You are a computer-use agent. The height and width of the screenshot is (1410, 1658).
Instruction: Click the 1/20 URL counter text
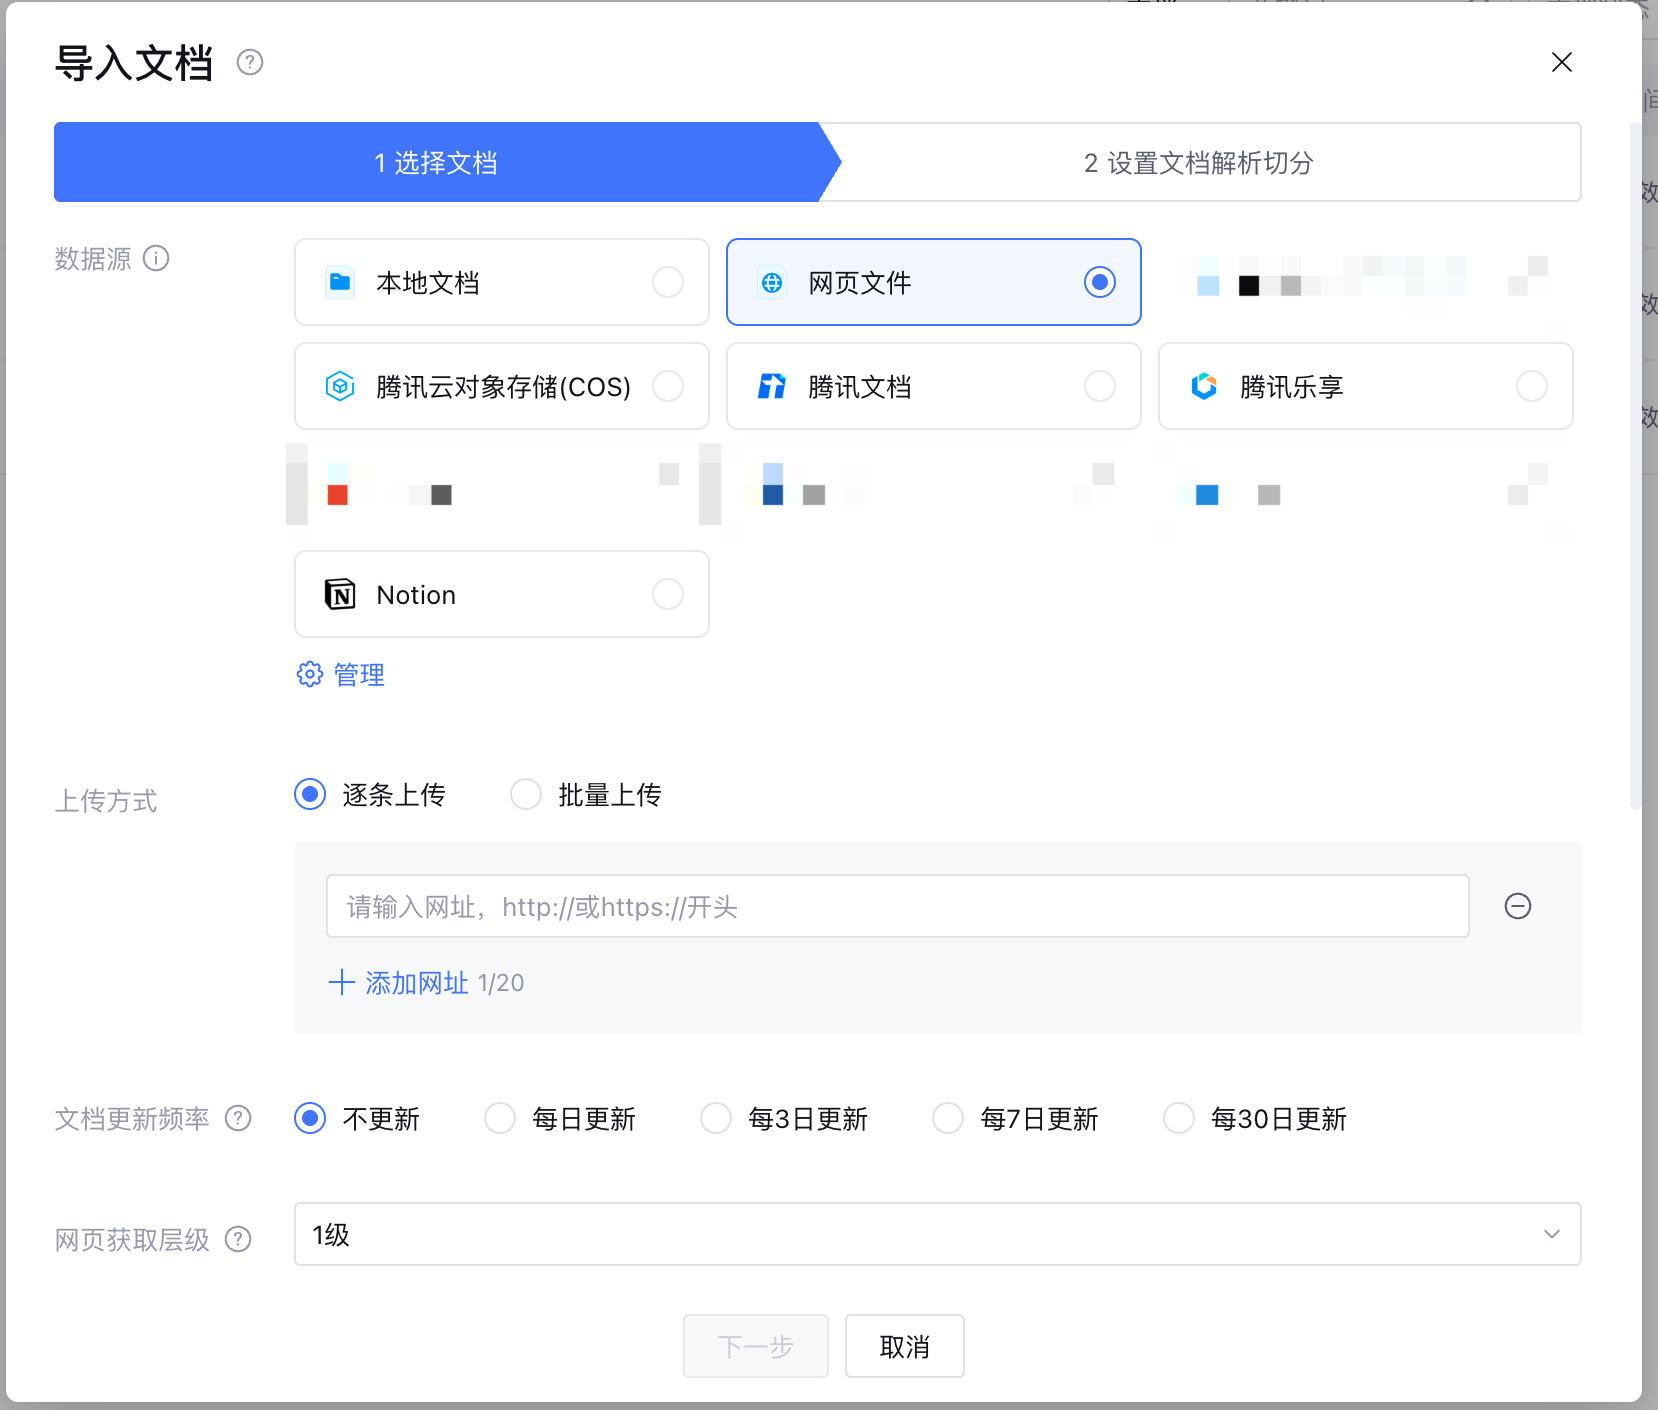pyautogui.click(x=501, y=983)
